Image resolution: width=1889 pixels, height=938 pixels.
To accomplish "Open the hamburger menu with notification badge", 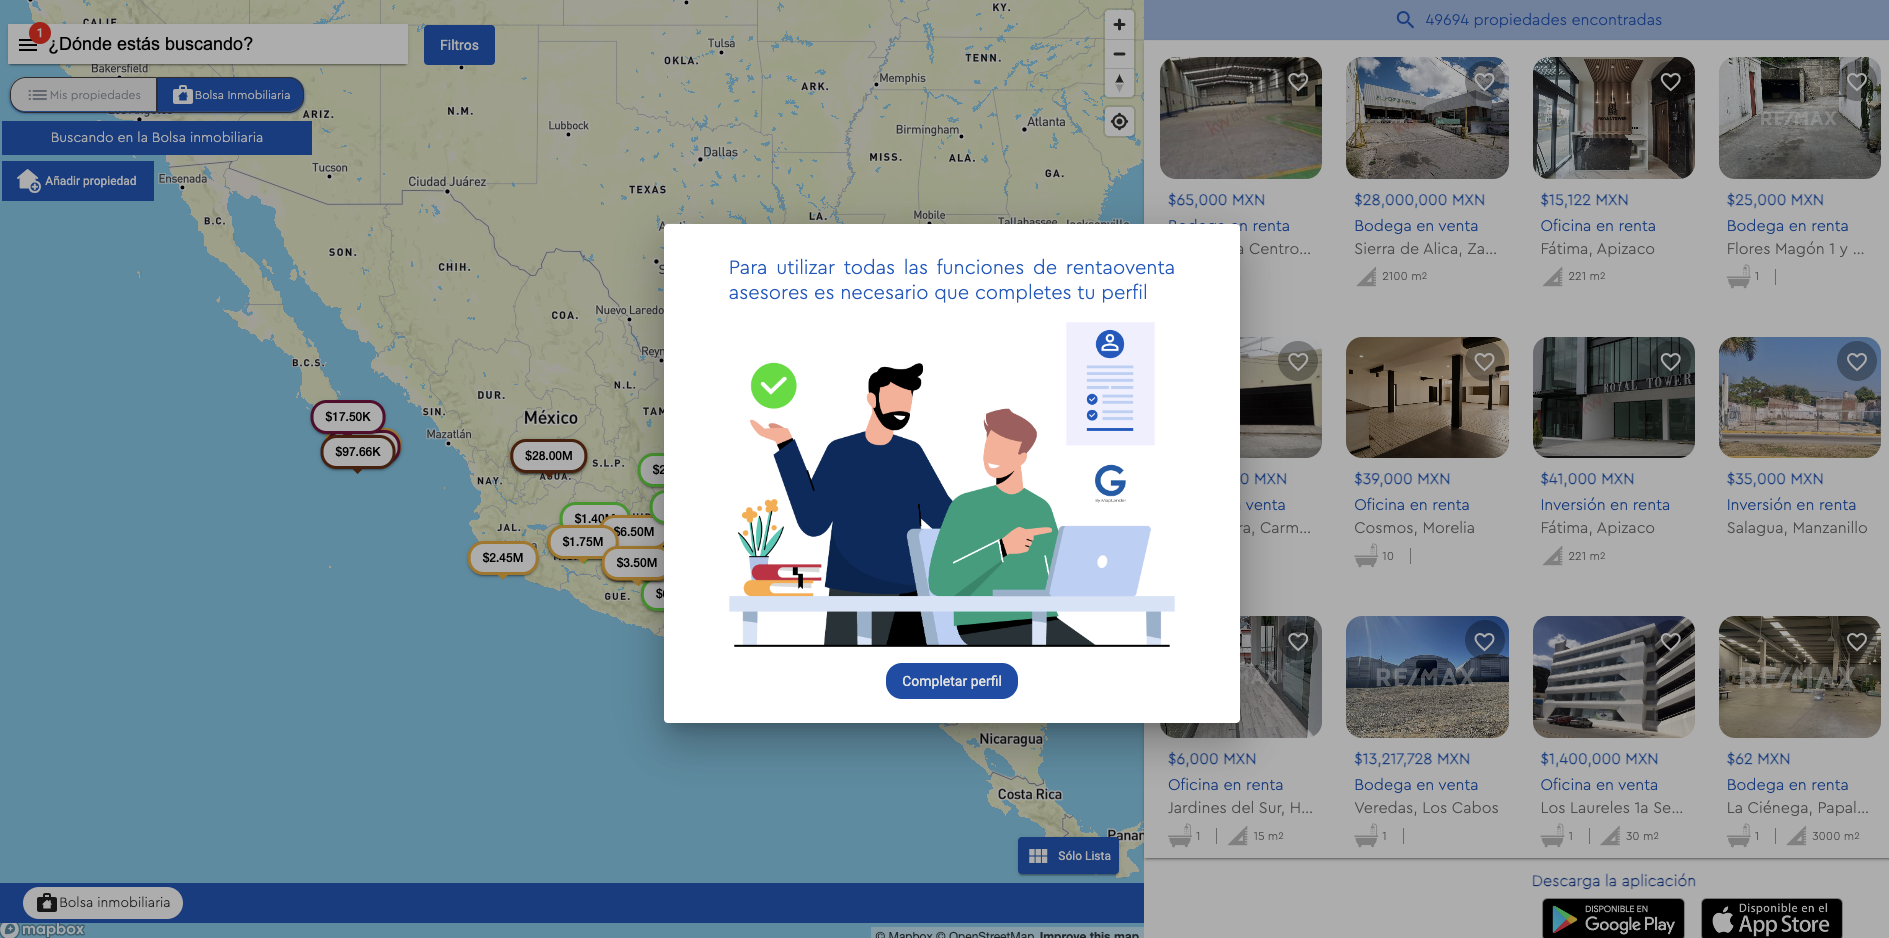I will pos(28,44).
